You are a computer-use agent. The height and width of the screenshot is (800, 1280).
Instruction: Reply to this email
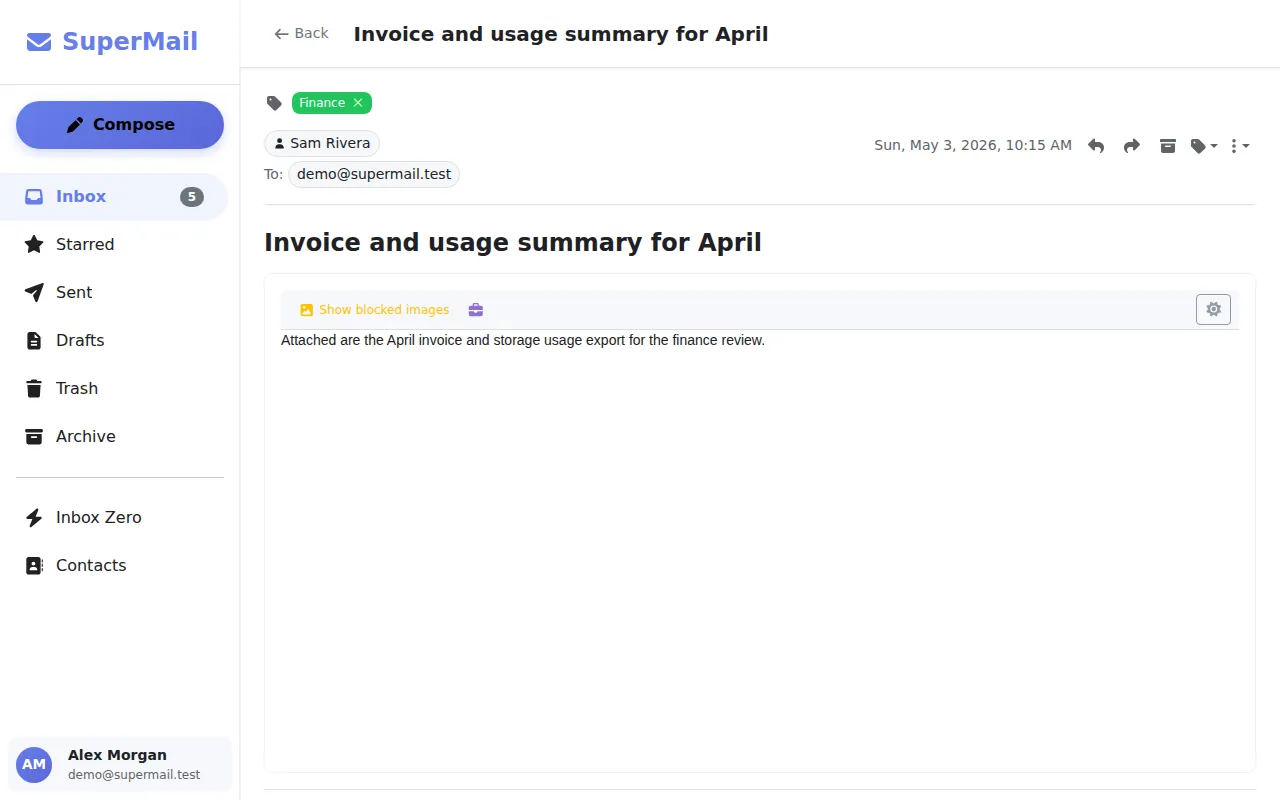[x=1096, y=146]
